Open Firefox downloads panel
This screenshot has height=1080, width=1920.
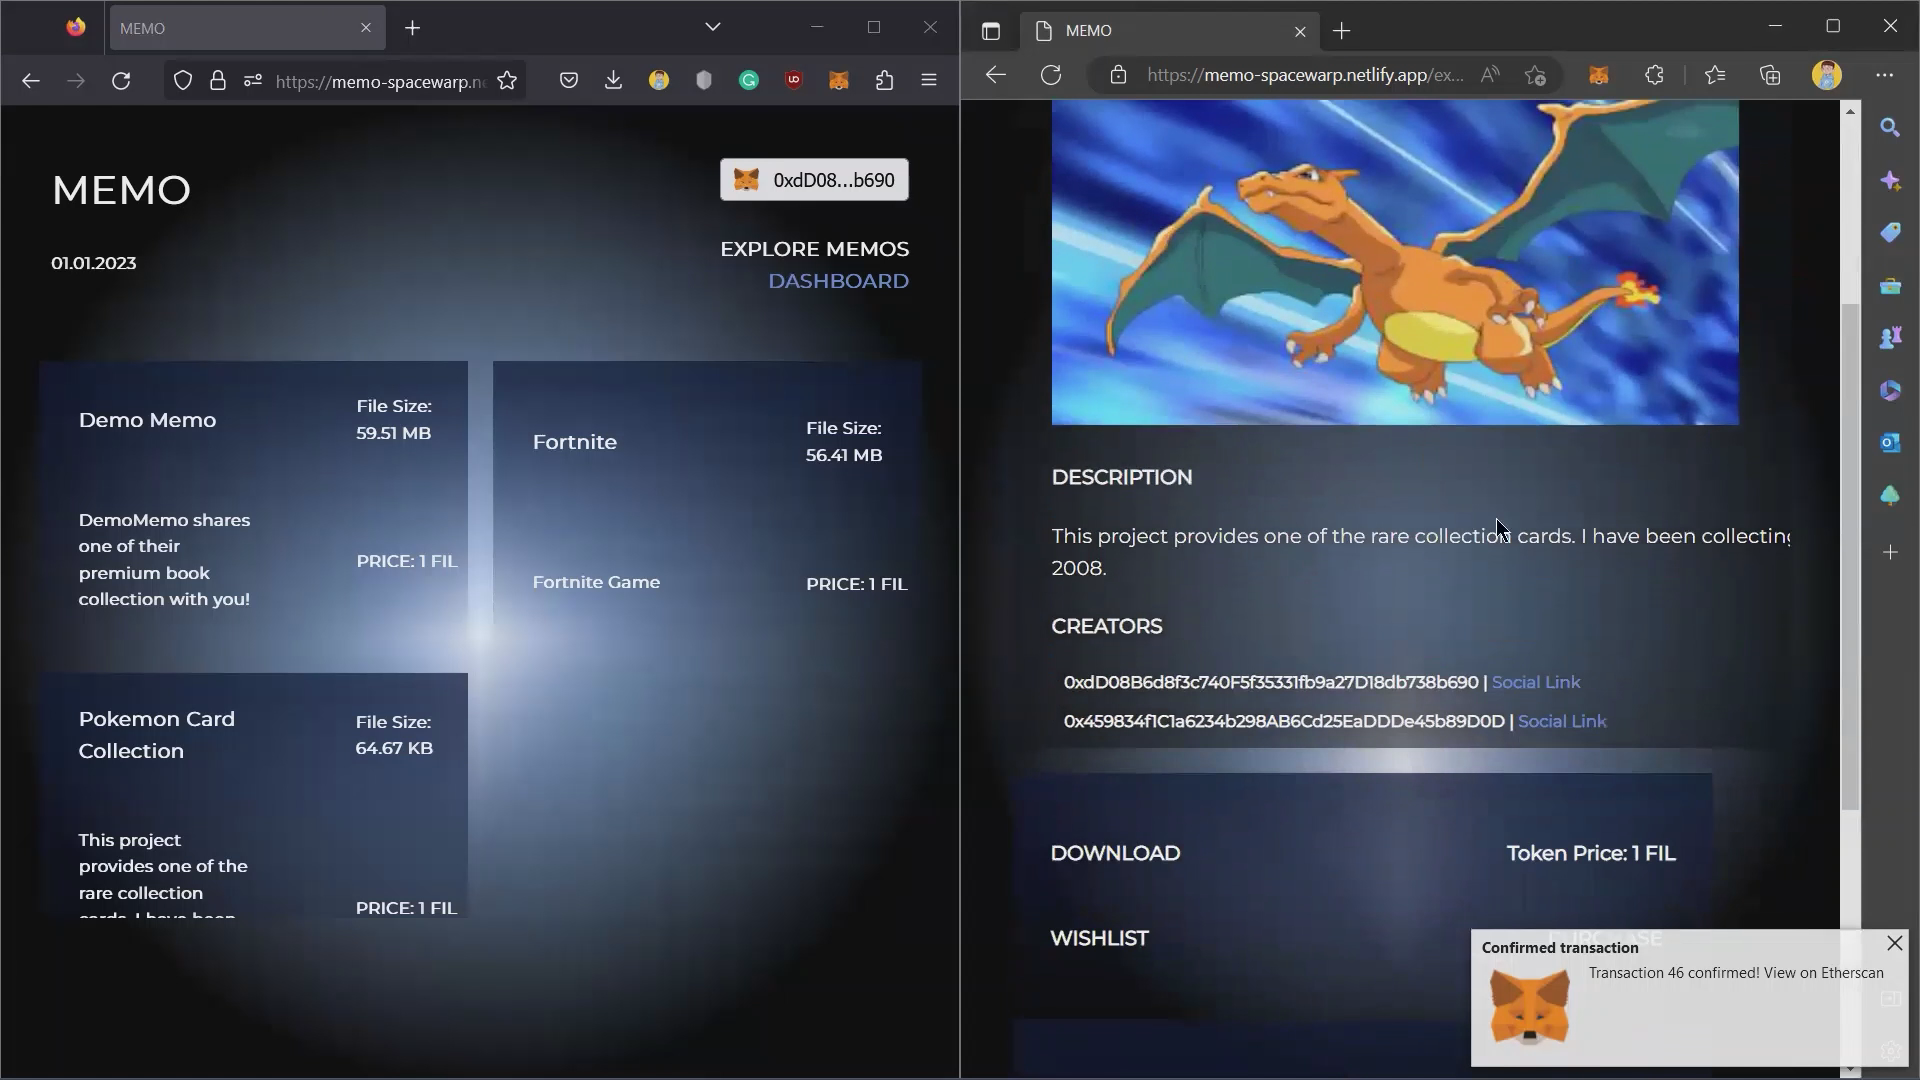614,81
